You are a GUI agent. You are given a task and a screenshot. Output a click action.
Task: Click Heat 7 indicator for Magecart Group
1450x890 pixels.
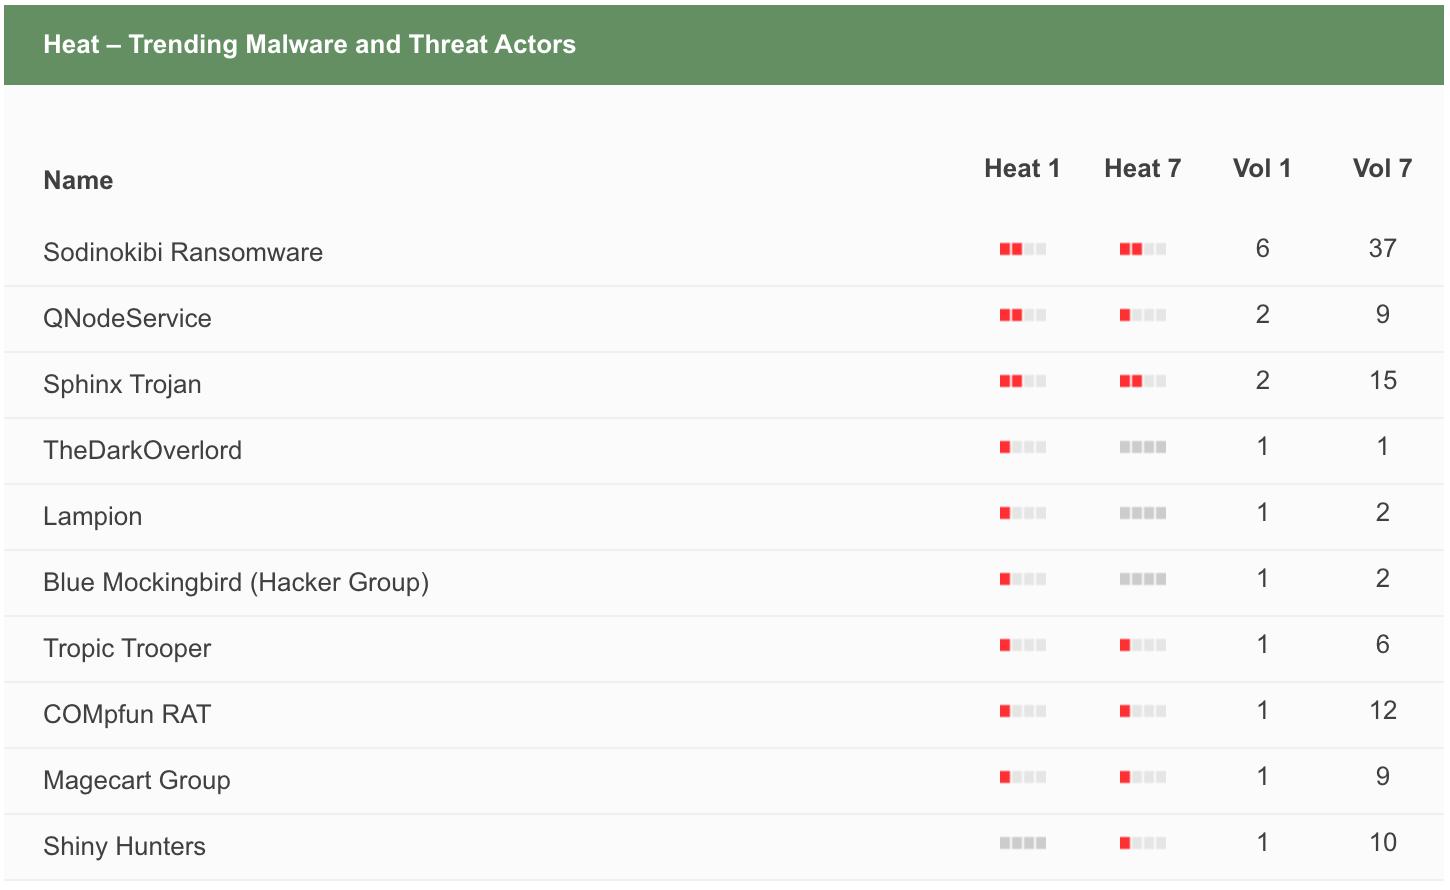click(1142, 777)
